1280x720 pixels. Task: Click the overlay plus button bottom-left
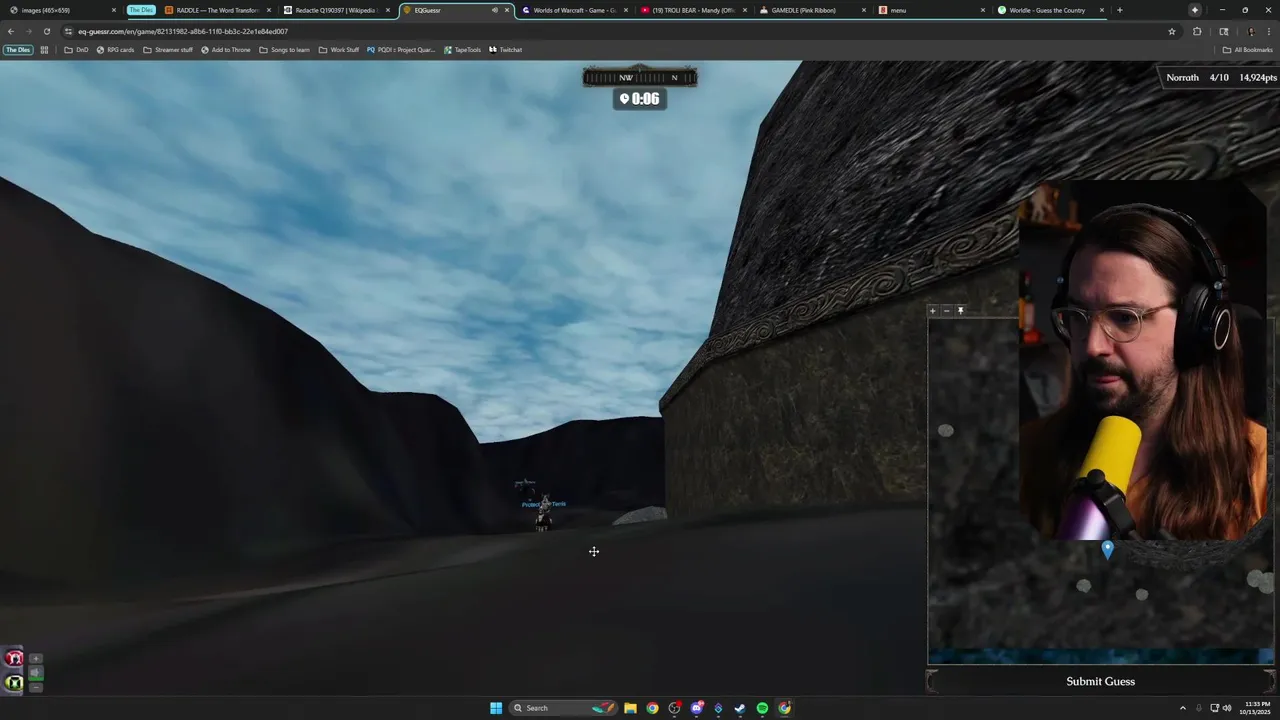[36, 659]
